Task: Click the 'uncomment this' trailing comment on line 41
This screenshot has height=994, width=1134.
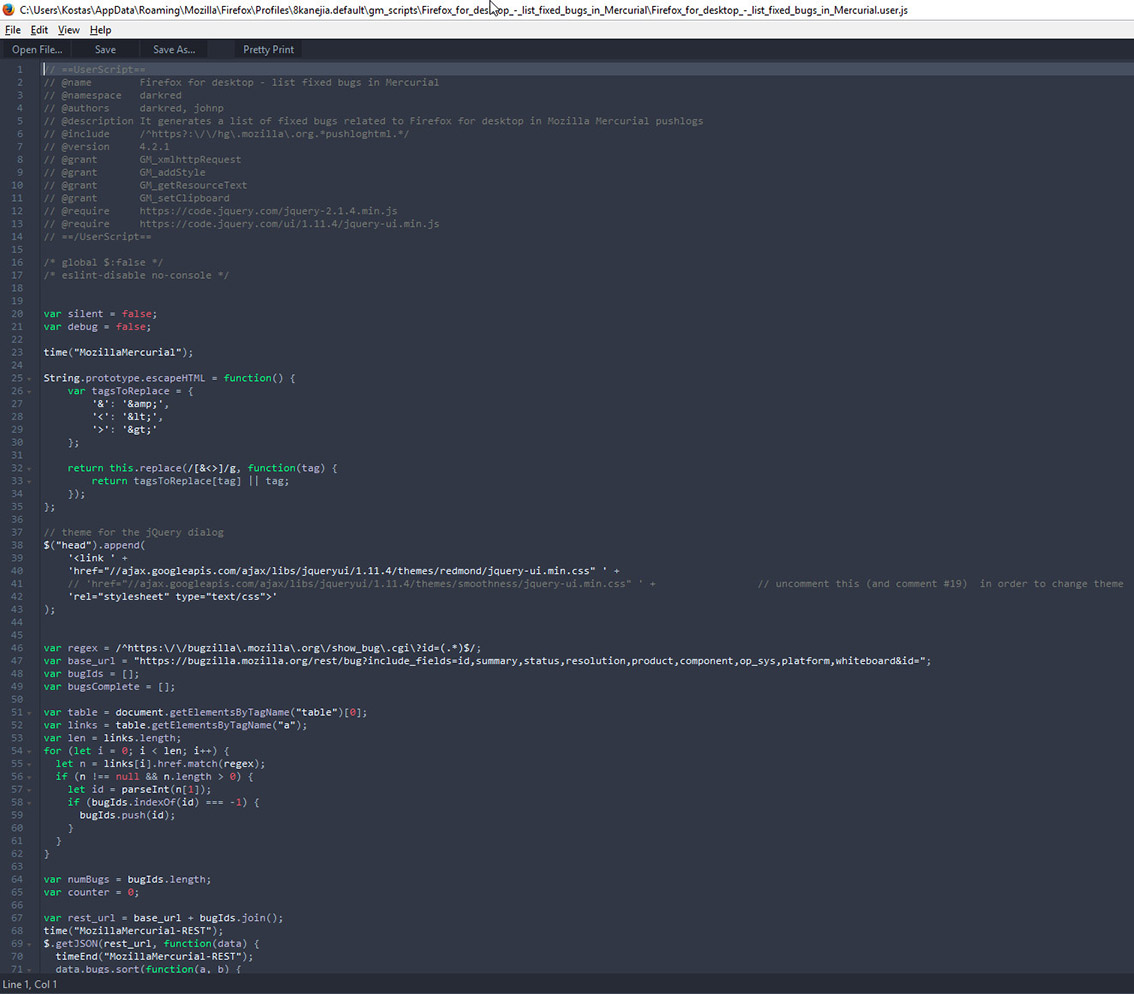Action: coord(941,584)
